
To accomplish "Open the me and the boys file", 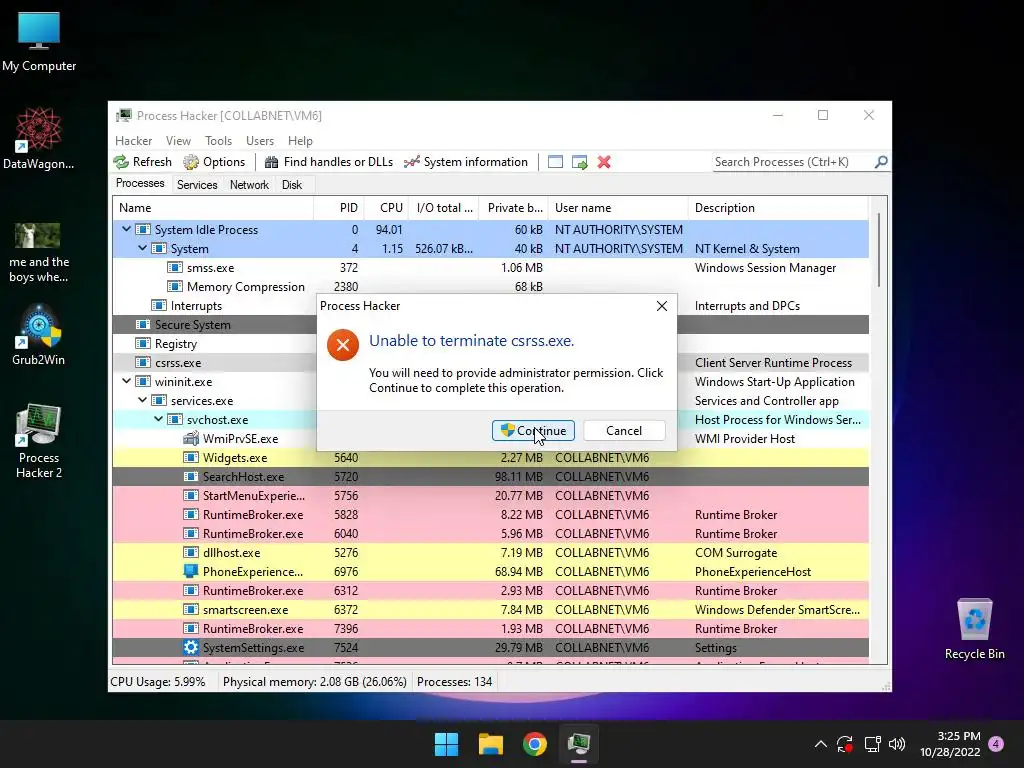I will point(39,252).
